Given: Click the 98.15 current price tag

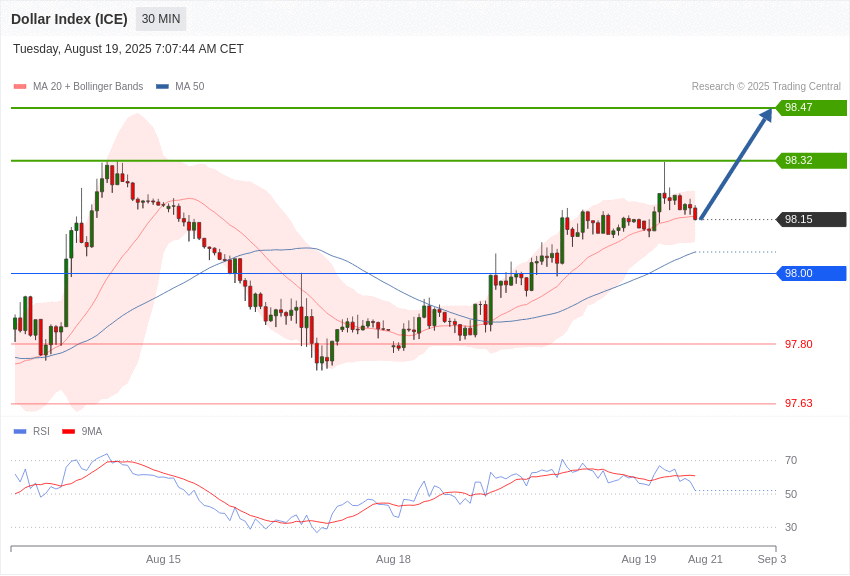Looking at the screenshot, I should click(812, 219).
